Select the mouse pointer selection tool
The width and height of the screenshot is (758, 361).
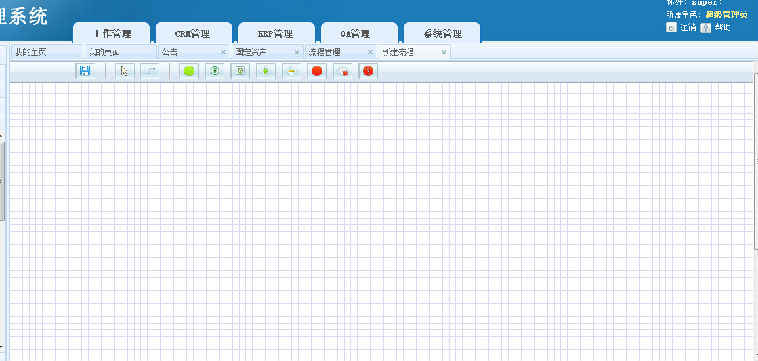(x=125, y=71)
